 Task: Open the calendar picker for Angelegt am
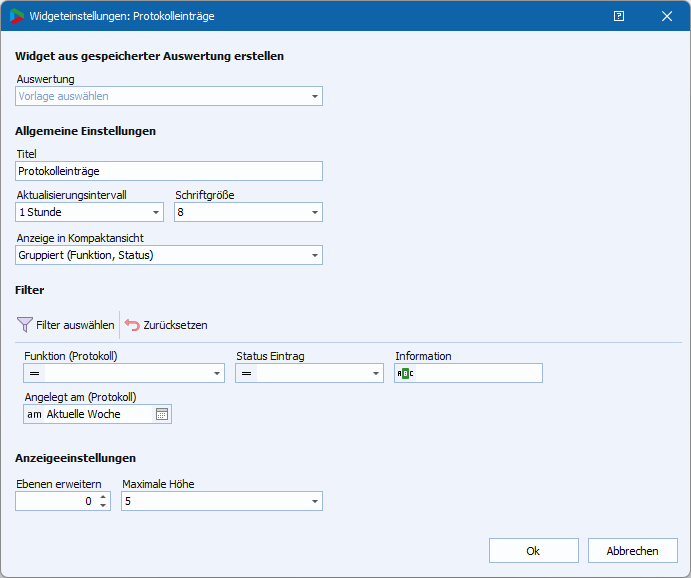[162, 414]
